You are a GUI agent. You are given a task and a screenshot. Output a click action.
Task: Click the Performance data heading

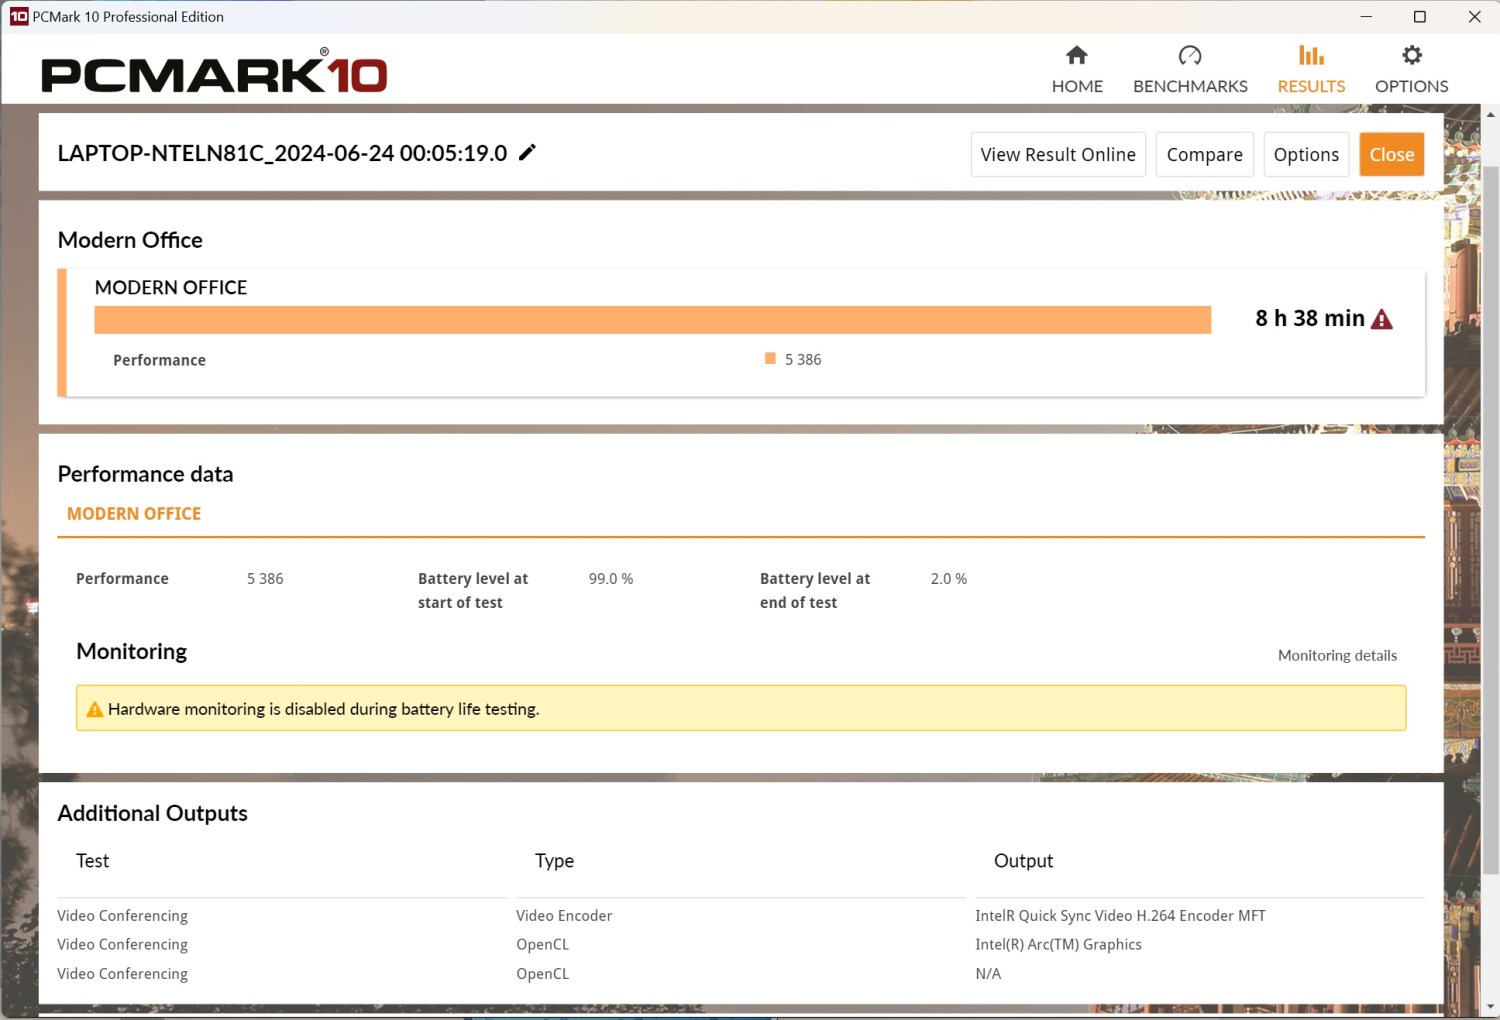[145, 474]
